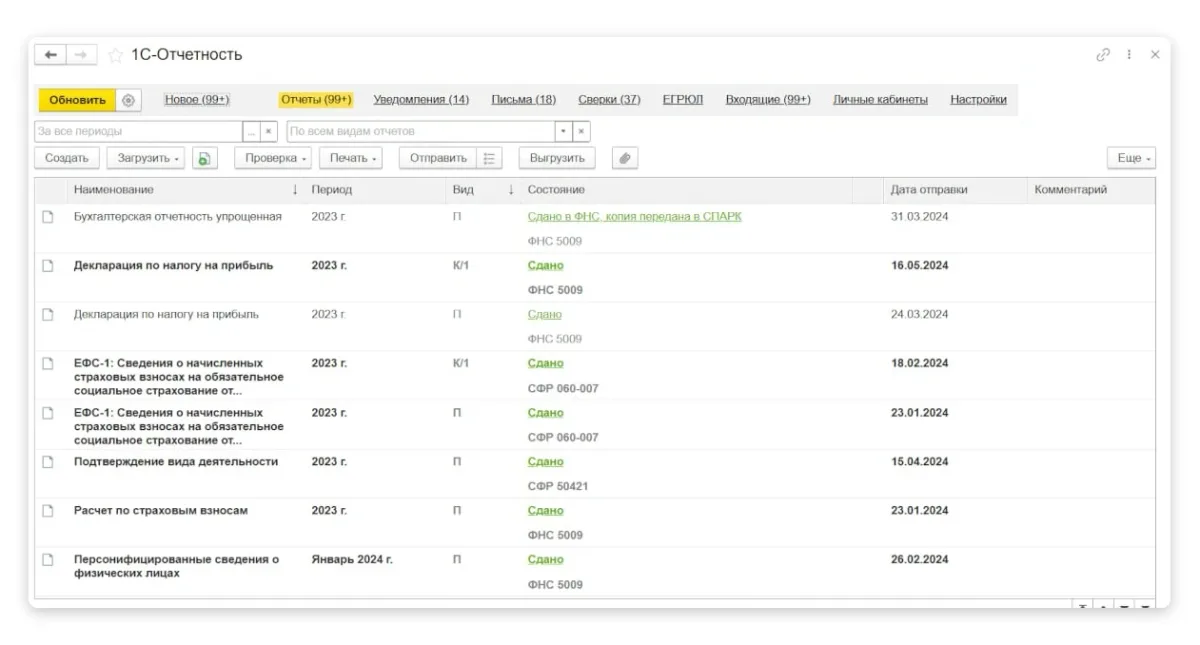Screen dimensions: 1200x645
Task: Clear the period filter with the x button
Action: pos(268,131)
